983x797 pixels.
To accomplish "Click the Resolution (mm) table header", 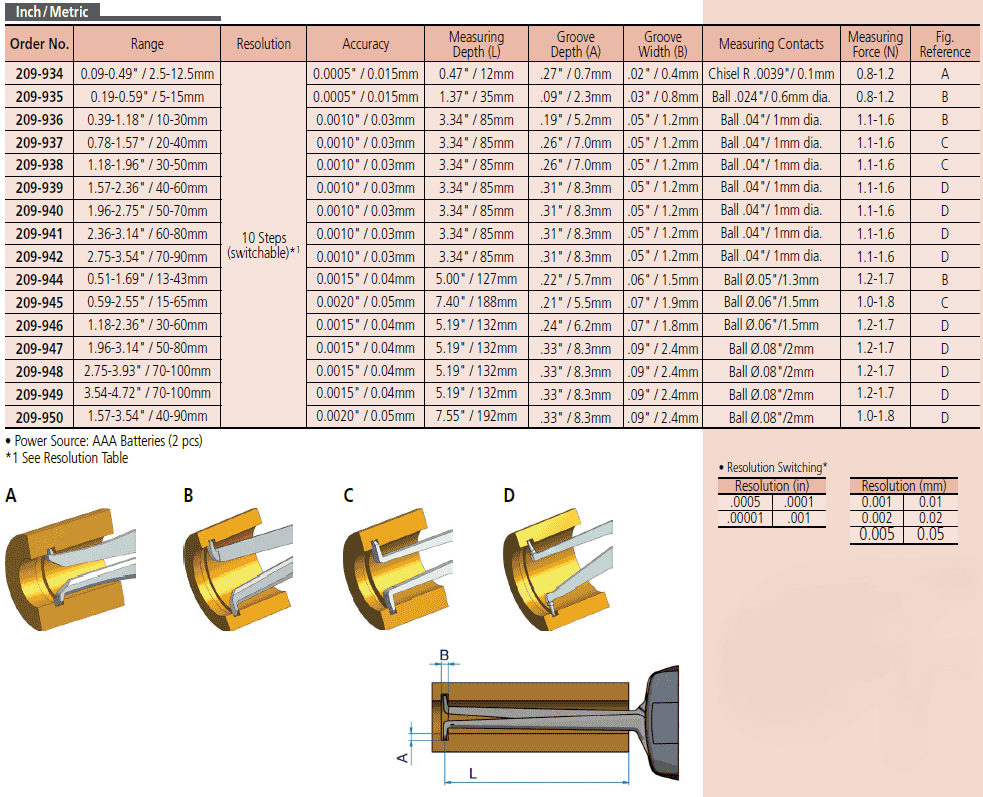I will tap(903, 486).
